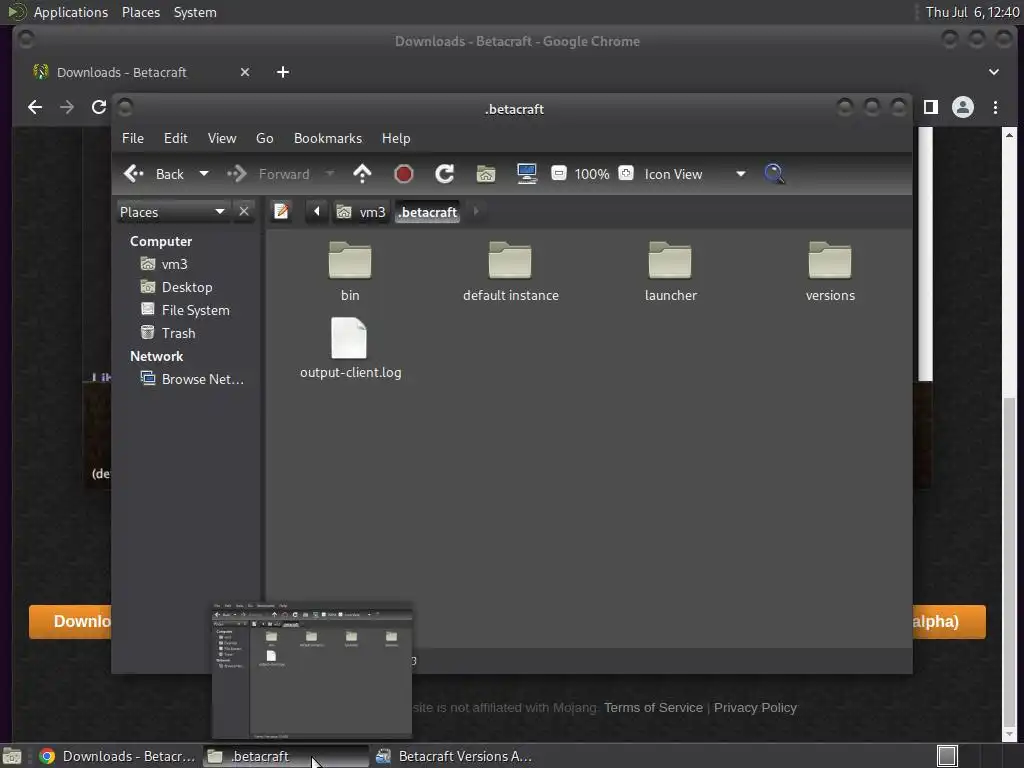The width and height of the screenshot is (1024, 768).
Task: Click the clock showing Thu Jul 6
Action: [972, 12]
